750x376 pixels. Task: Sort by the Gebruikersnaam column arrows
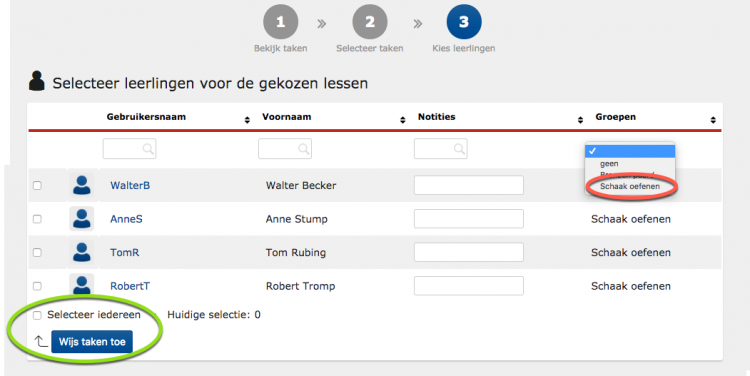pyautogui.click(x=247, y=120)
